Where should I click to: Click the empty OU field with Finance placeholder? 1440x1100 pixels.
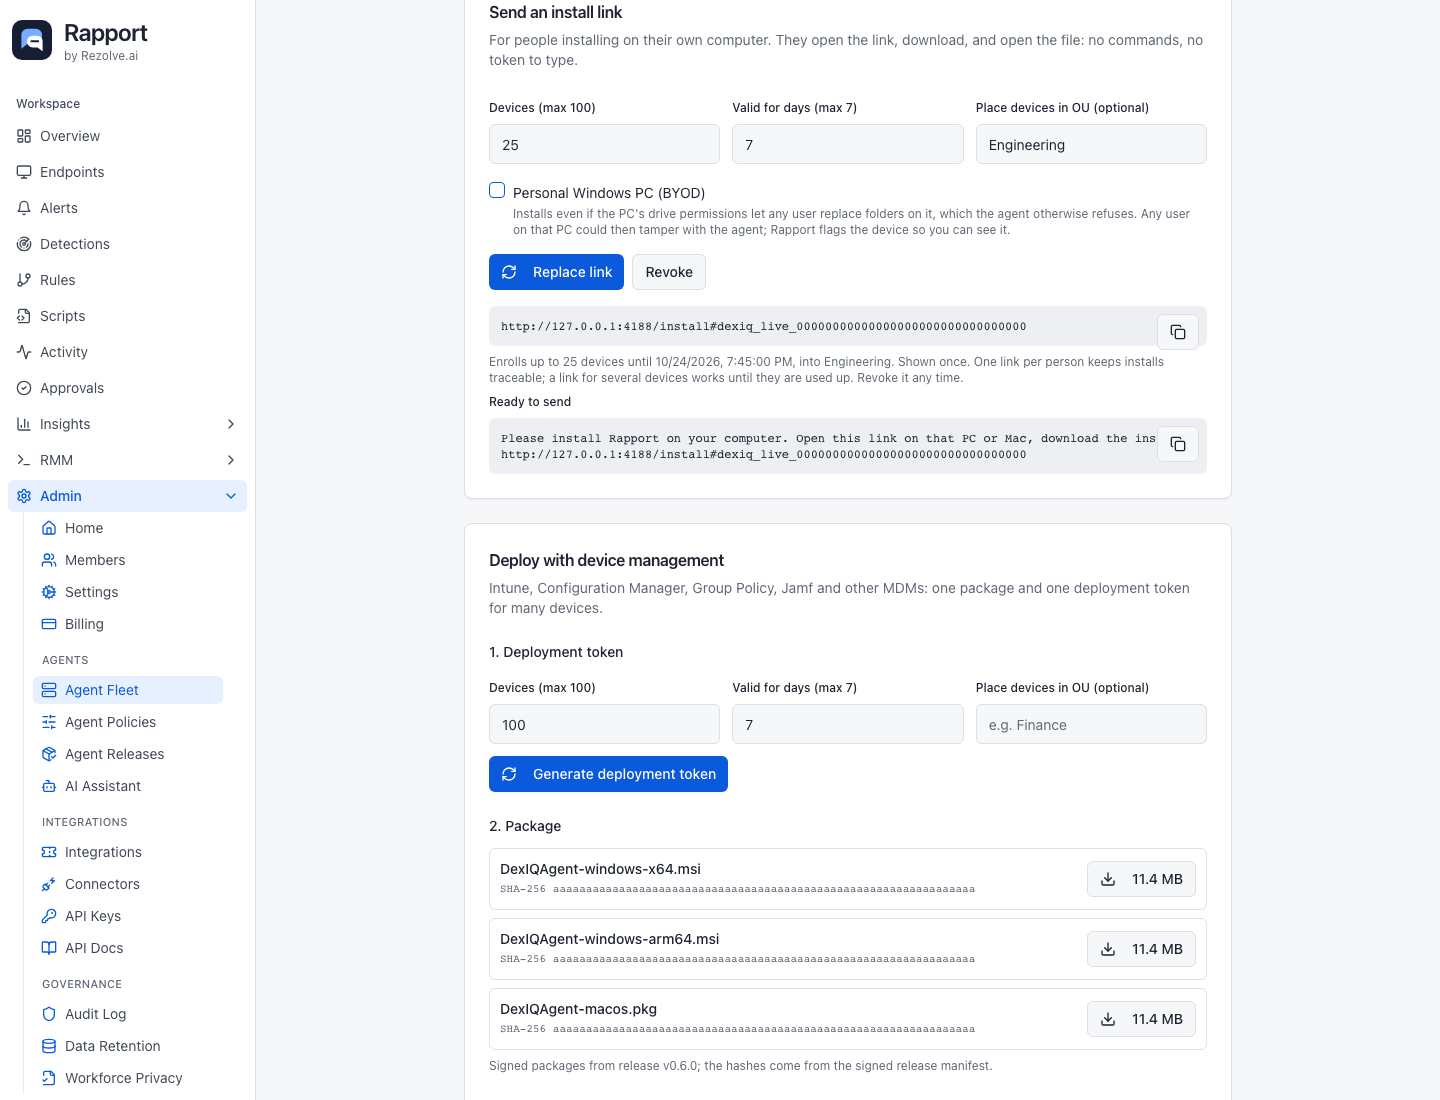(1091, 724)
